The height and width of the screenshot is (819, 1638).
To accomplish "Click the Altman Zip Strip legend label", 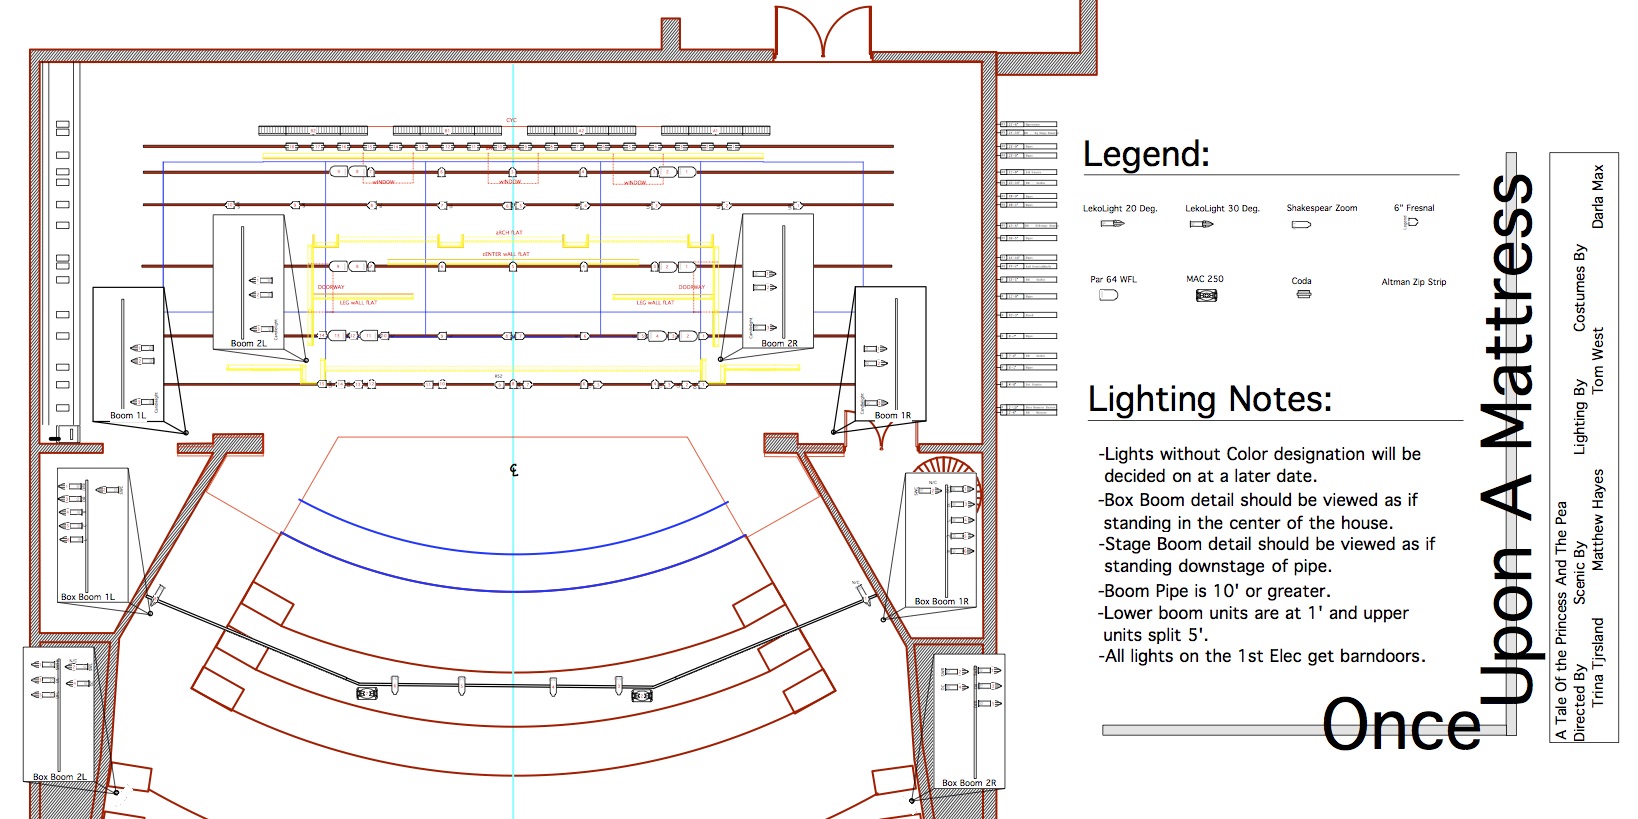I will tap(1413, 282).
